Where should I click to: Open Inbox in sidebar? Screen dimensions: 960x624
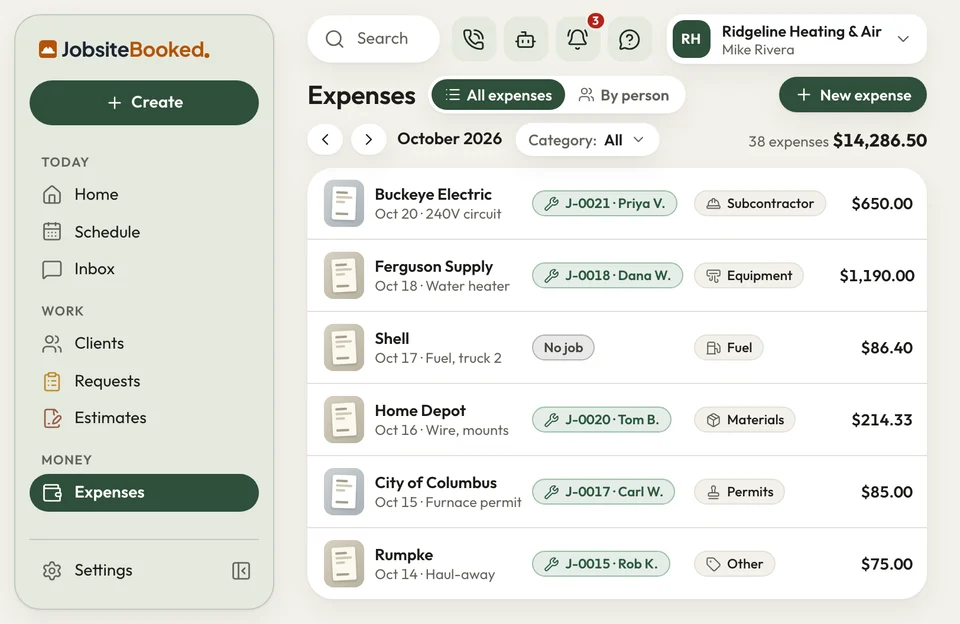144,269
